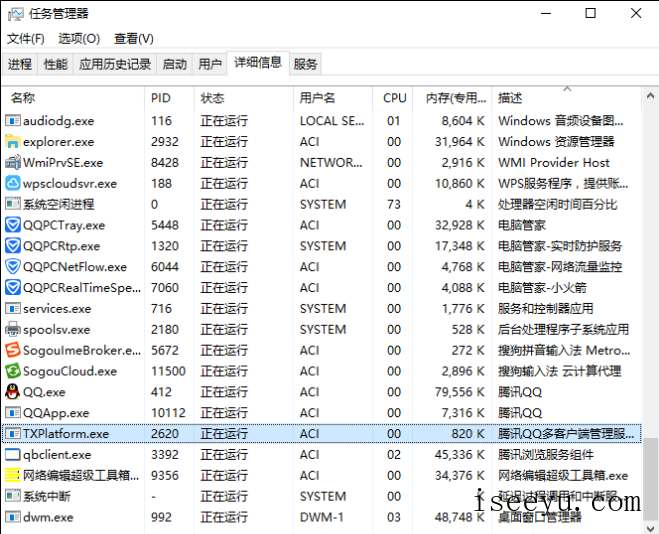659x534 pixels.
Task: Switch to the 进程 tab
Action: click(x=20, y=64)
